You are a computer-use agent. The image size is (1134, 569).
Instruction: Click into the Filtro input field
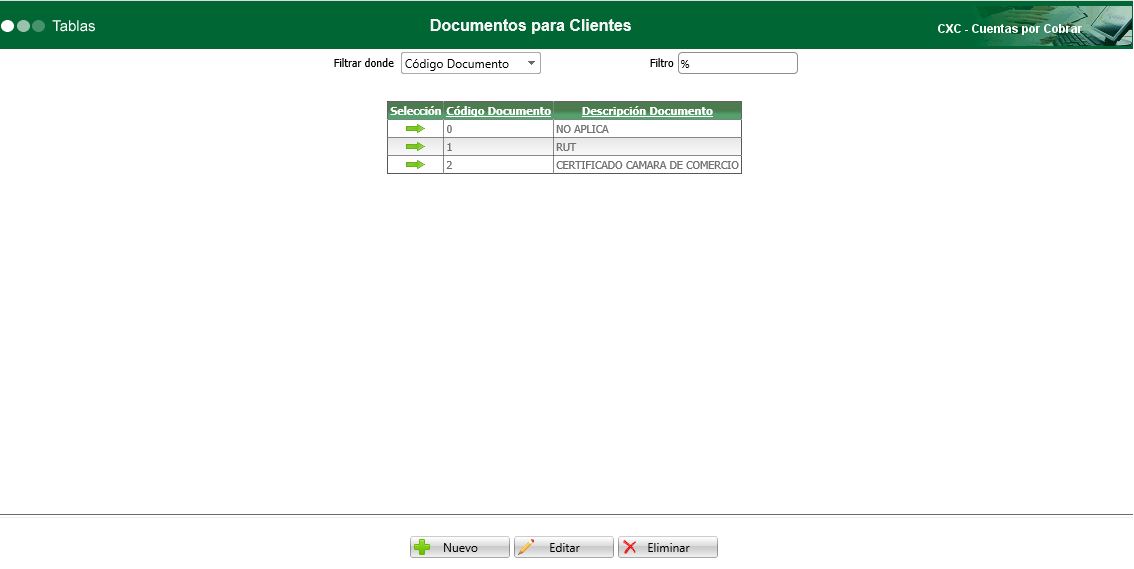pos(738,64)
